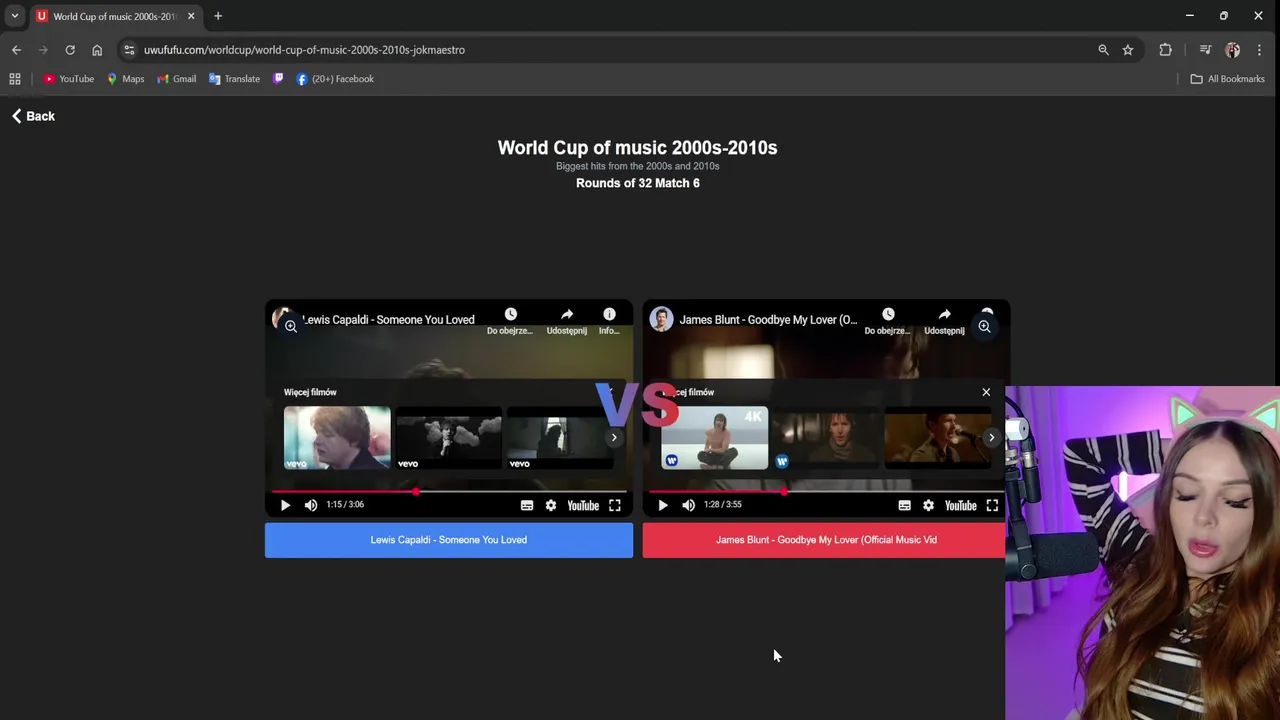This screenshot has height=720, width=1280.
Task: Show next suggested videos for James Blunt
Action: [991, 437]
